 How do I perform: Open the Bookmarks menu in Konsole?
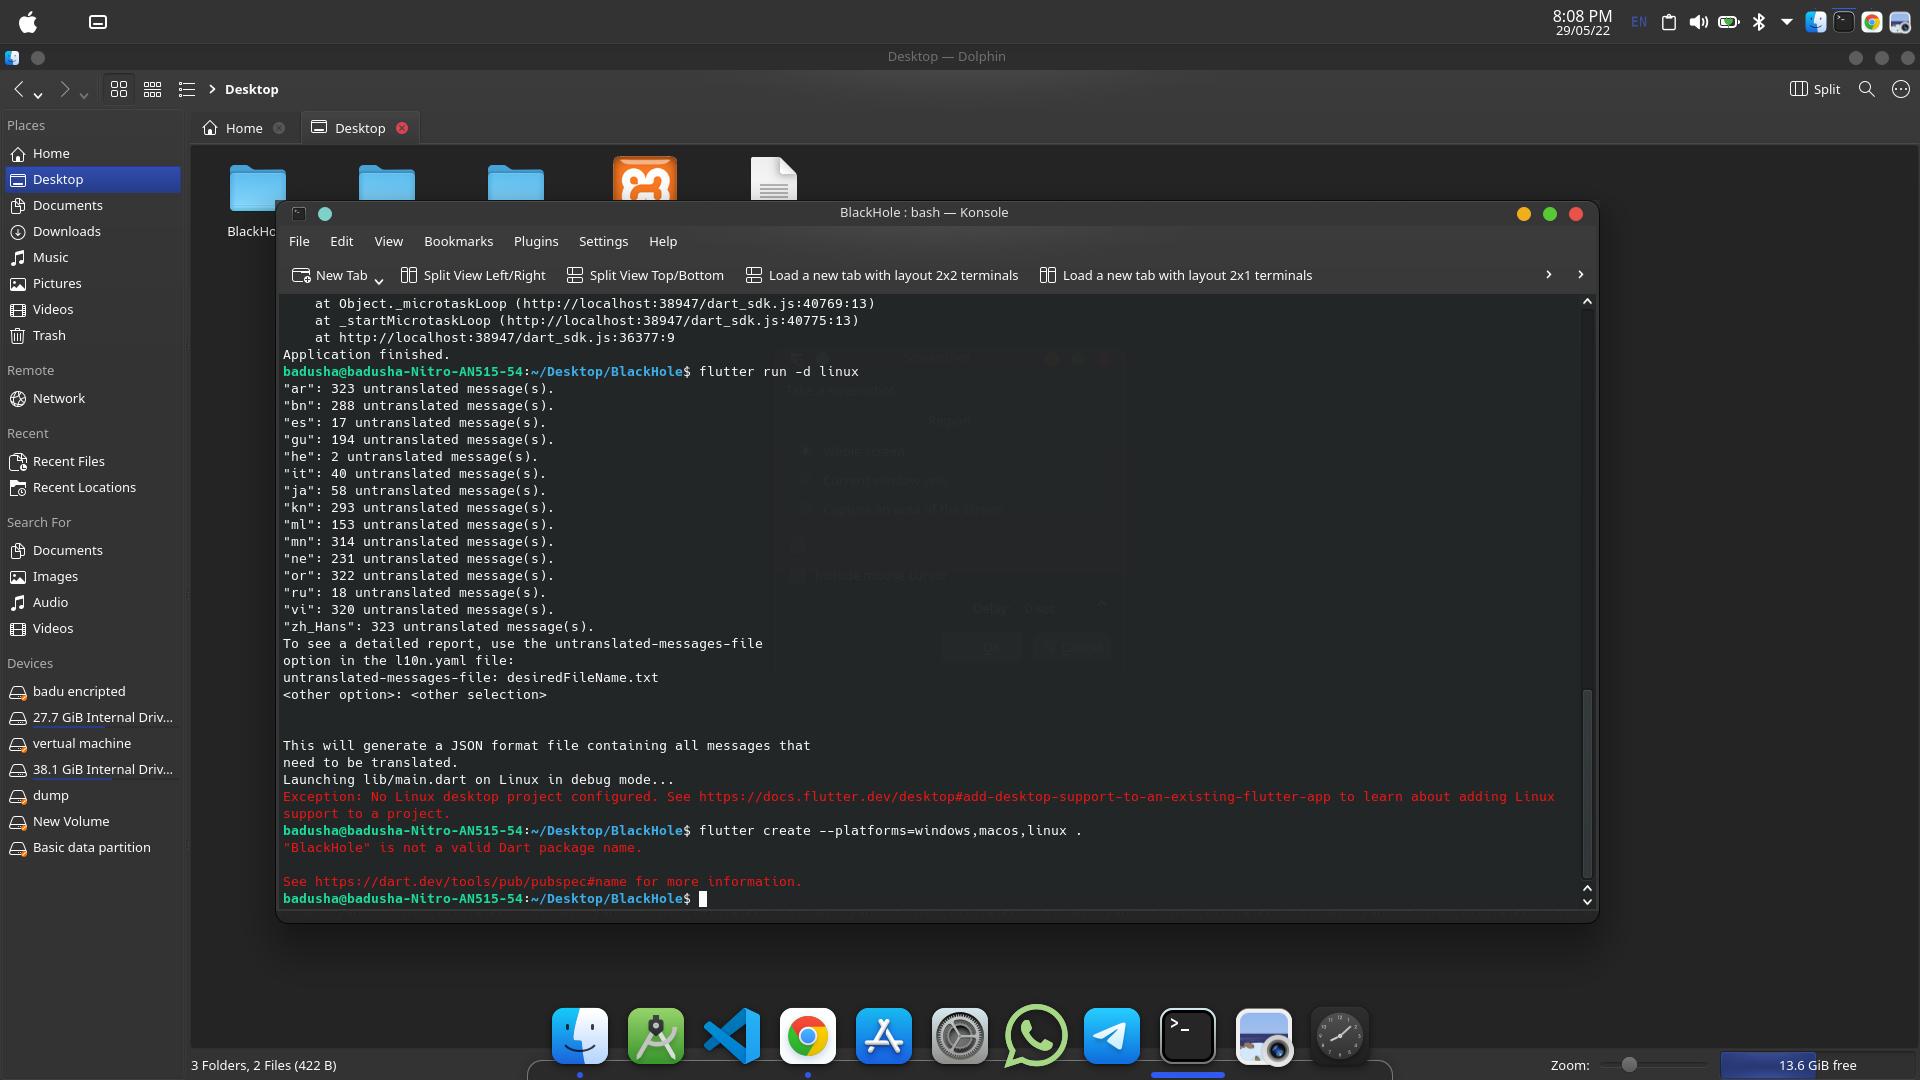coord(458,241)
